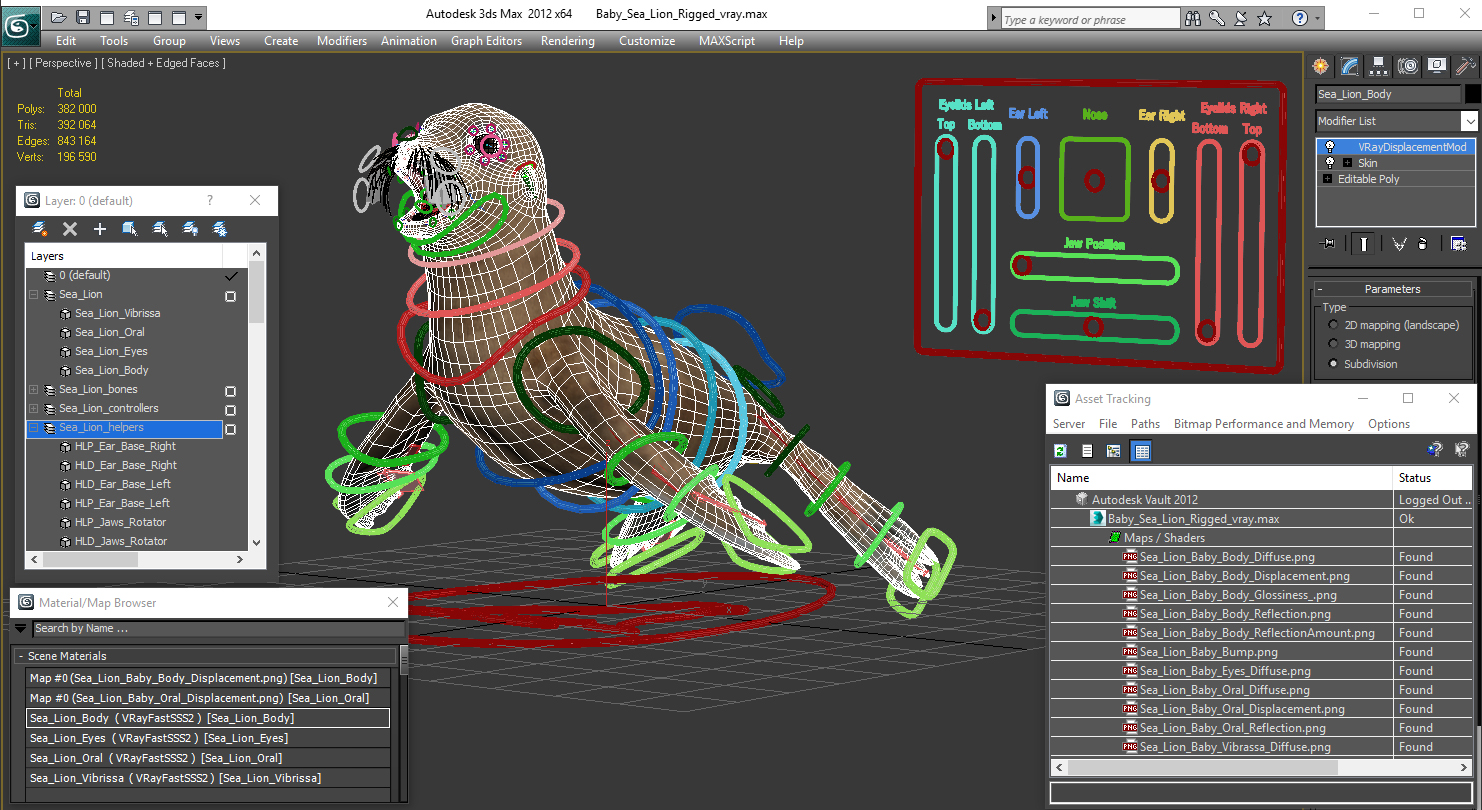
Task: Open Paths menu in Asset Tracking
Action: (x=1145, y=424)
